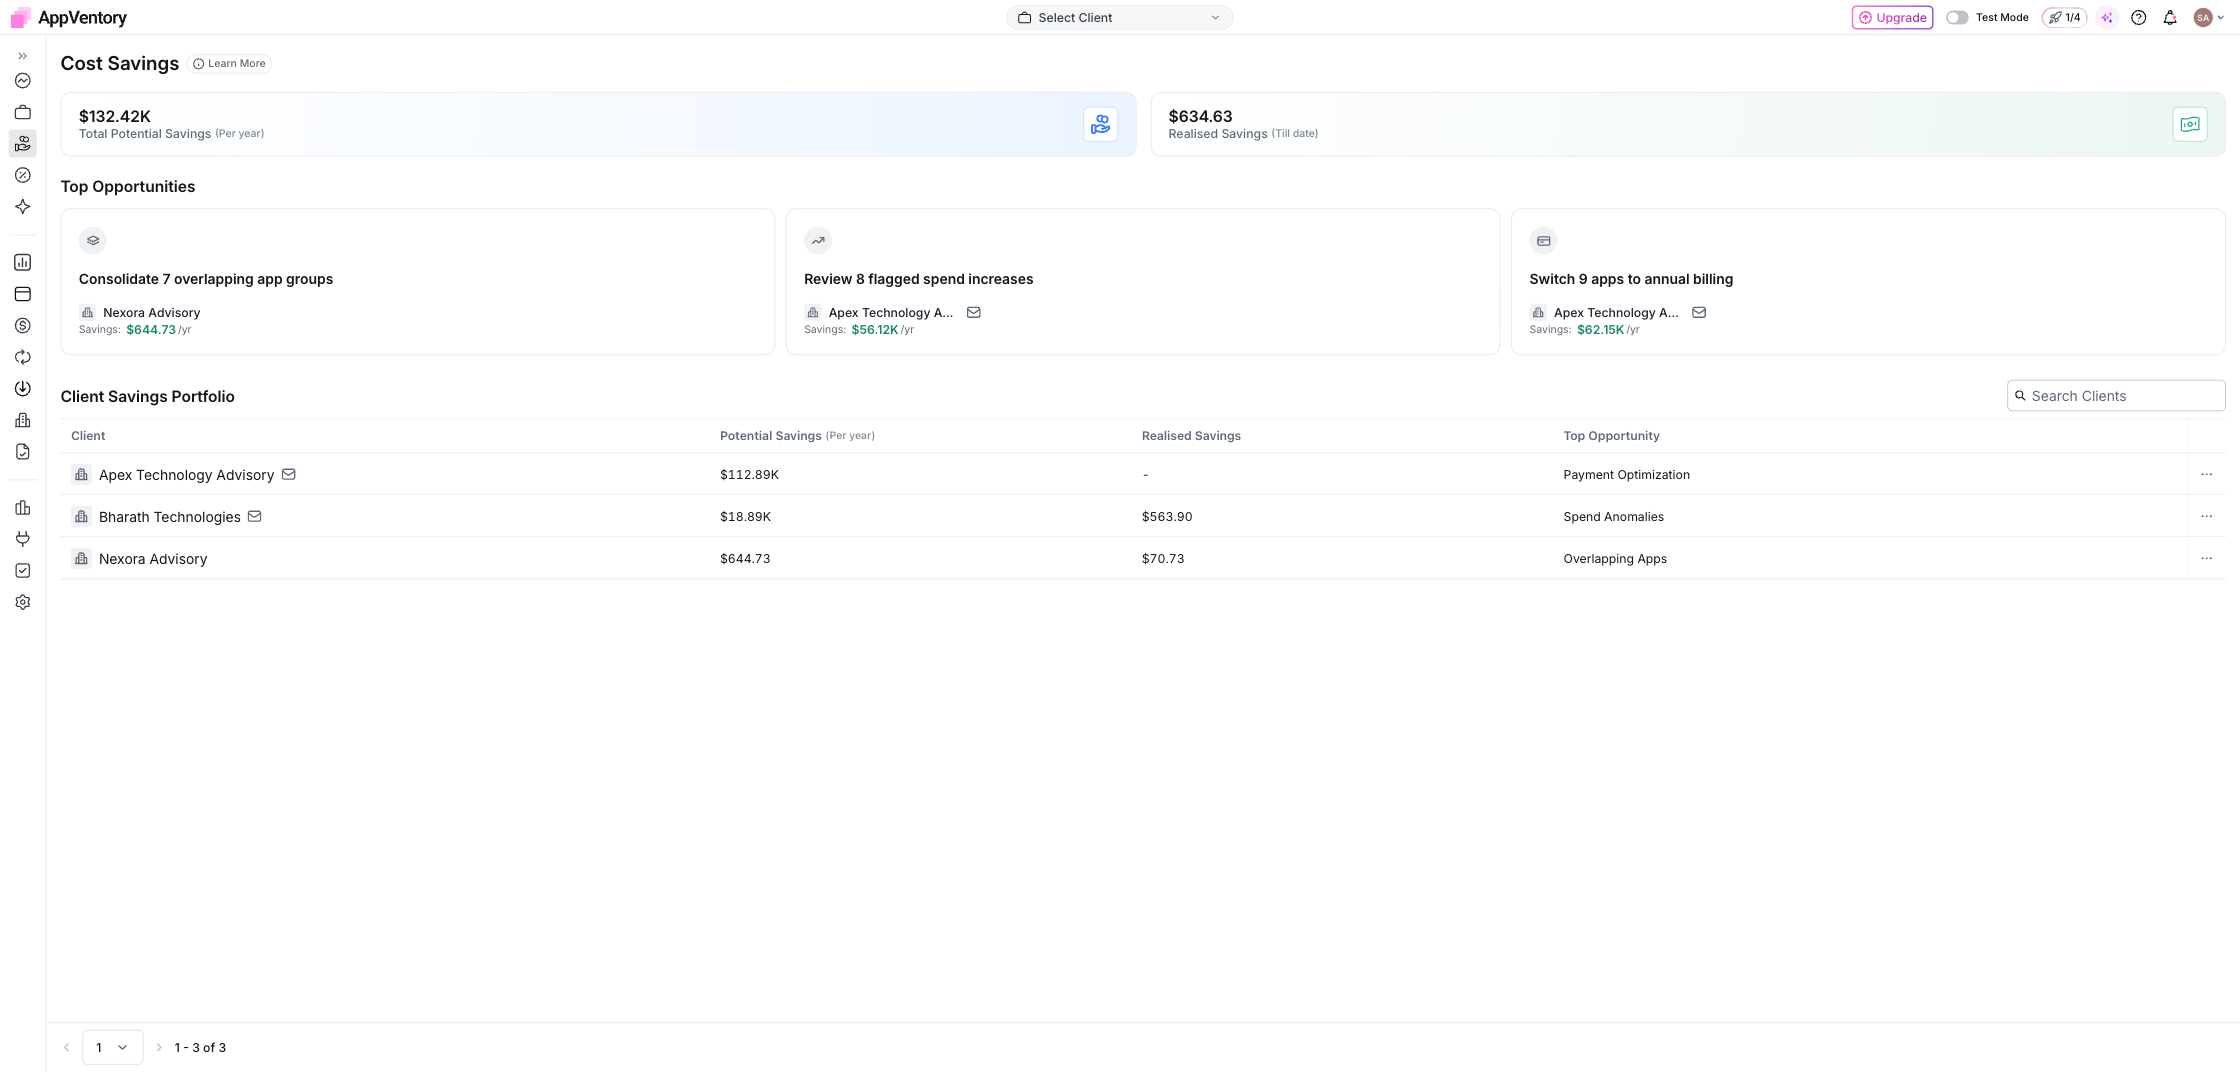Click the $112.89K potential savings value

pyautogui.click(x=749, y=475)
